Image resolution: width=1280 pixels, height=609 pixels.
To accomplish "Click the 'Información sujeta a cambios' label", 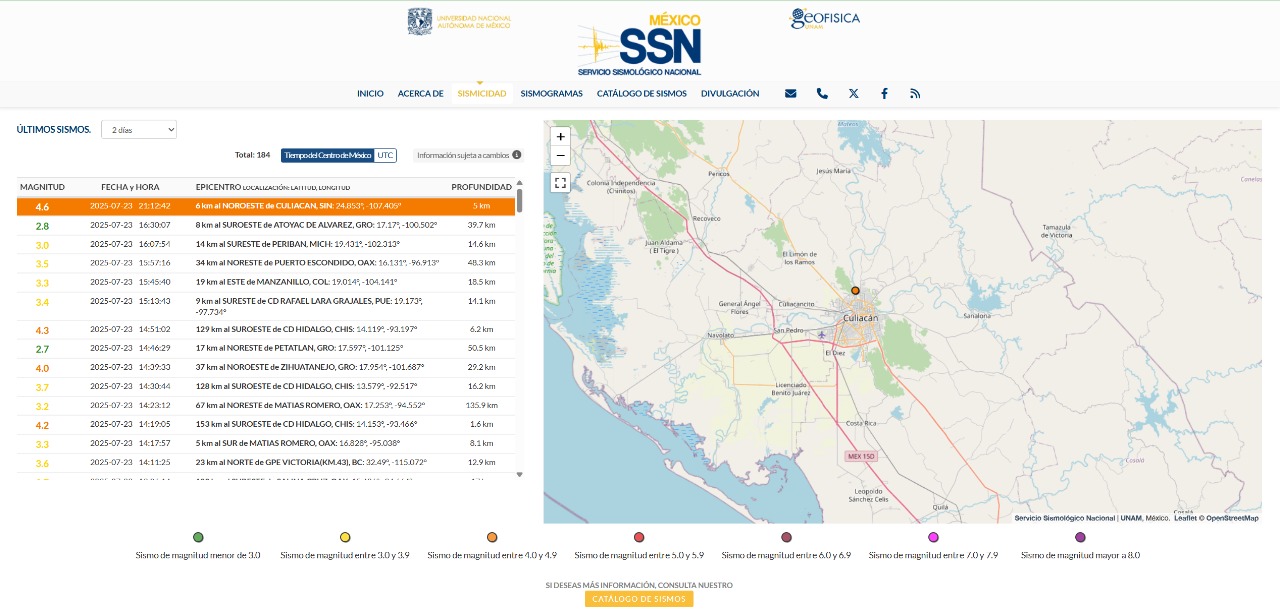I will [x=463, y=155].
